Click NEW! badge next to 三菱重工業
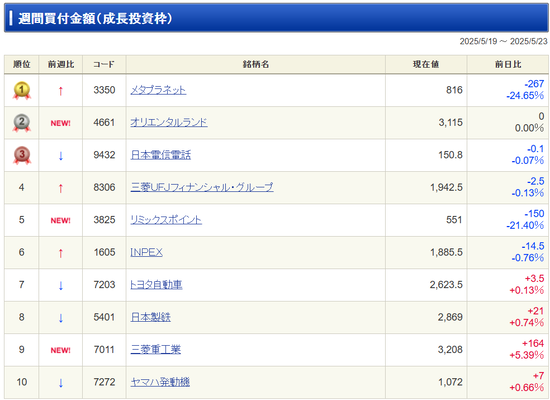 tap(61, 350)
